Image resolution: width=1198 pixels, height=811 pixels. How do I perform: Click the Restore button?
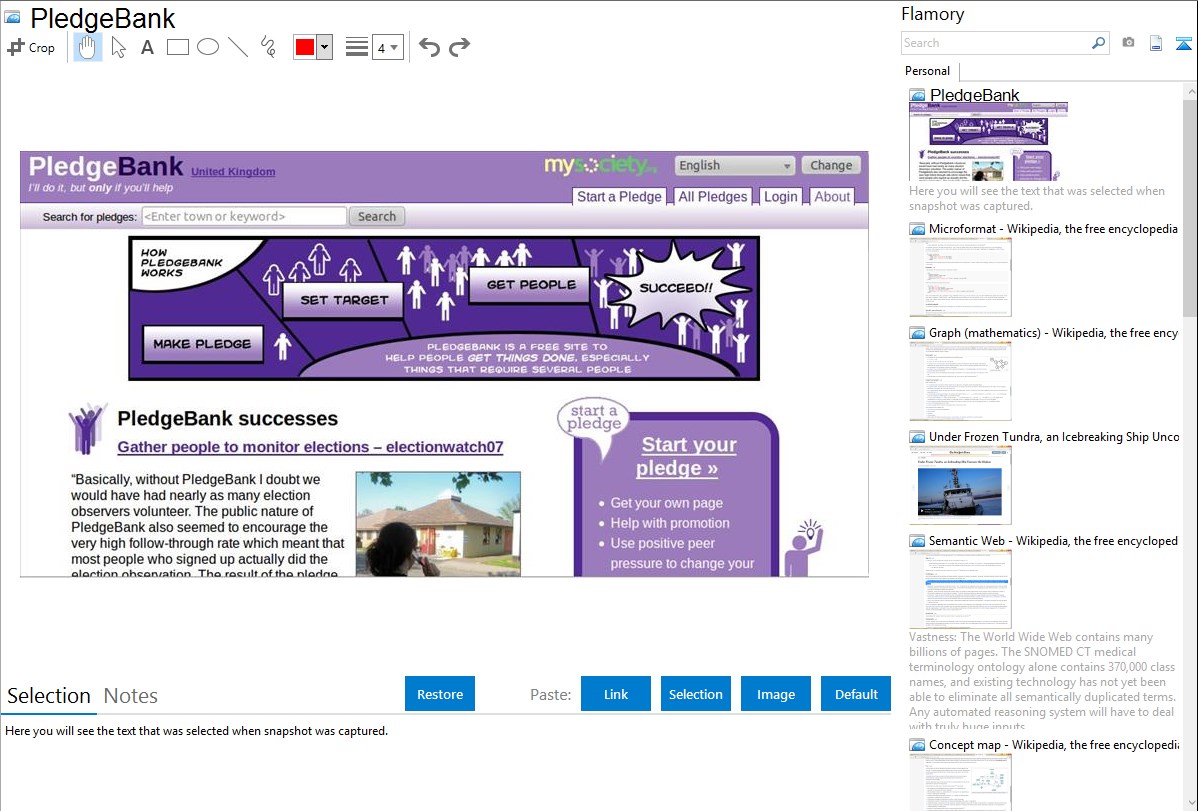tap(440, 694)
